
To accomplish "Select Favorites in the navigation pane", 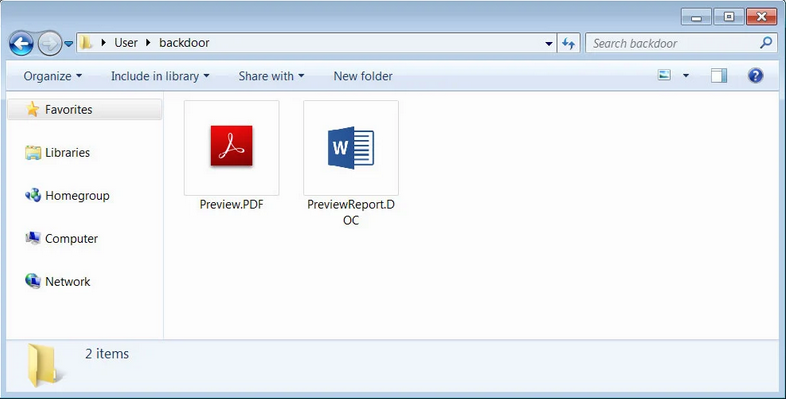I will pos(68,110).
